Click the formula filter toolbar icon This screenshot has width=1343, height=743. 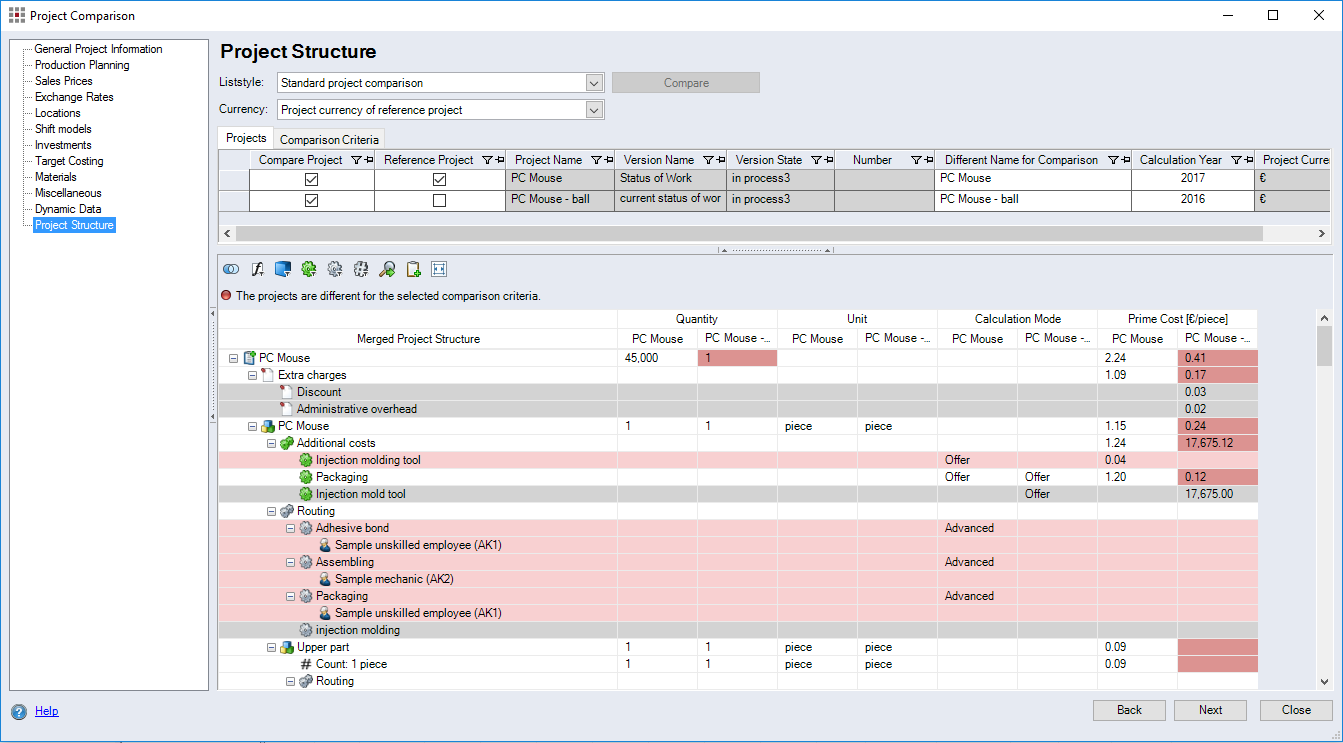(x=257, y=269)
